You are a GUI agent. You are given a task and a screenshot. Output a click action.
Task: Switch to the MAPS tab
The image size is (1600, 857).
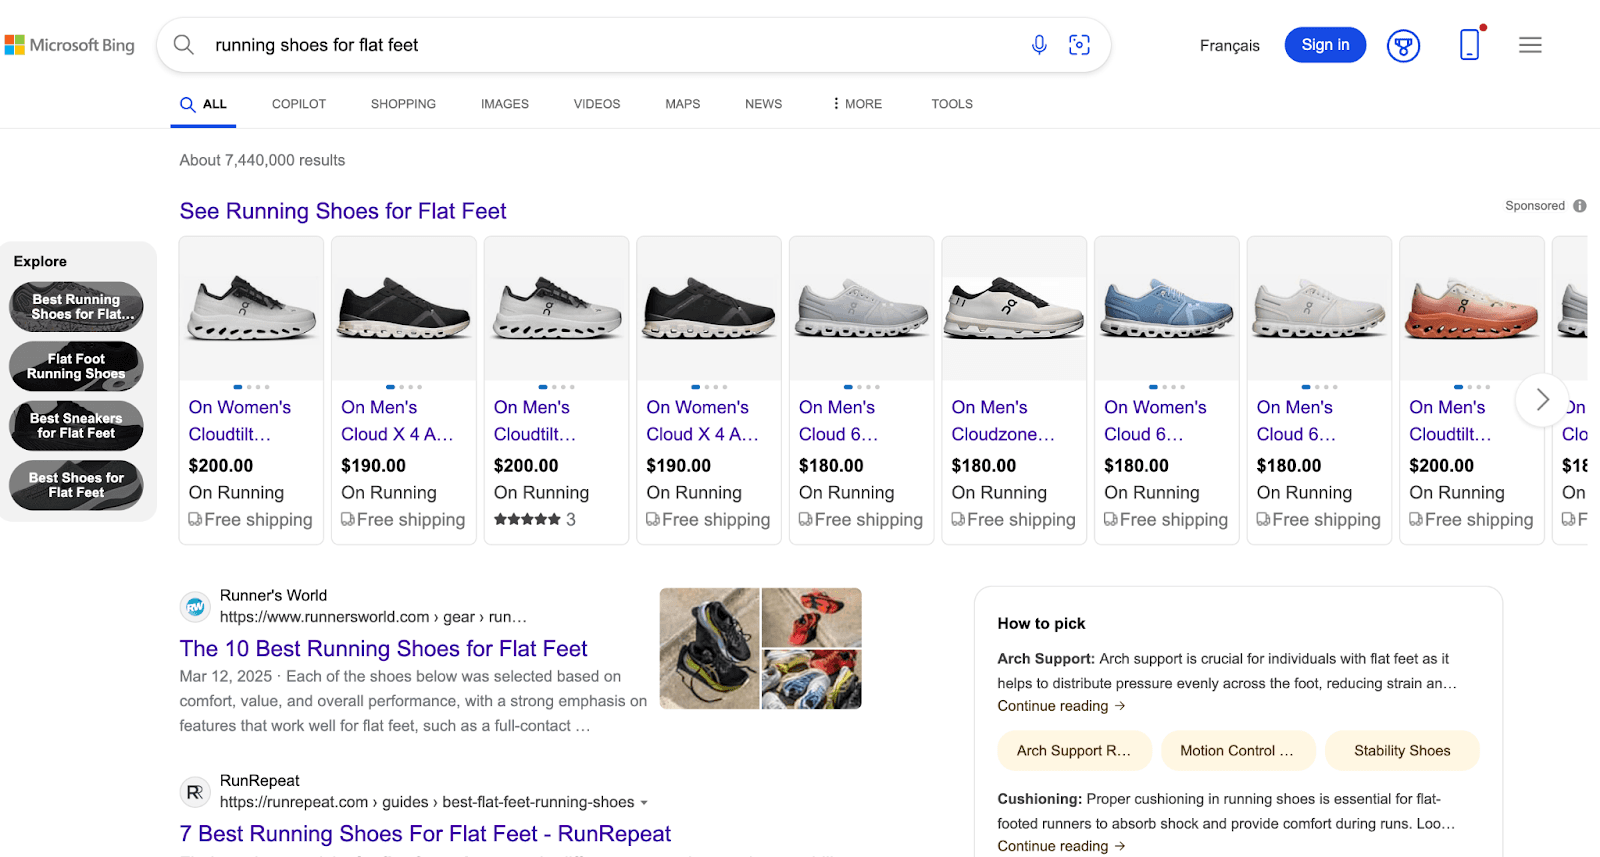click(x=683, y=104)
